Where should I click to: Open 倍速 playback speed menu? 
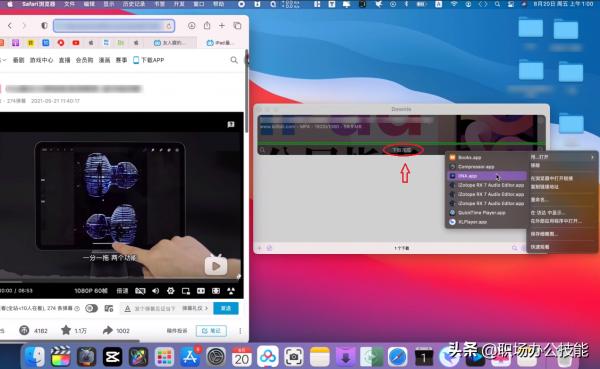[x=122, y=291]
